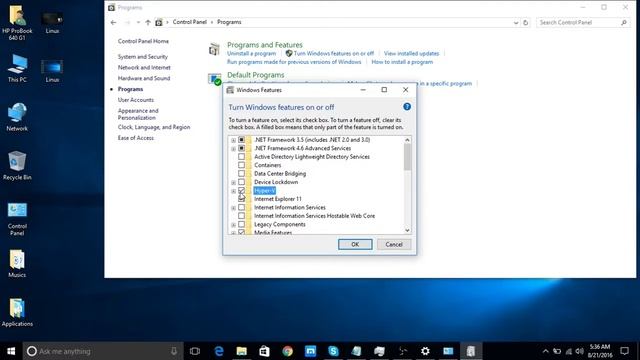Open the Network desktop icon
The height and width of the screenshot is (360, 640).
point(17,117)
